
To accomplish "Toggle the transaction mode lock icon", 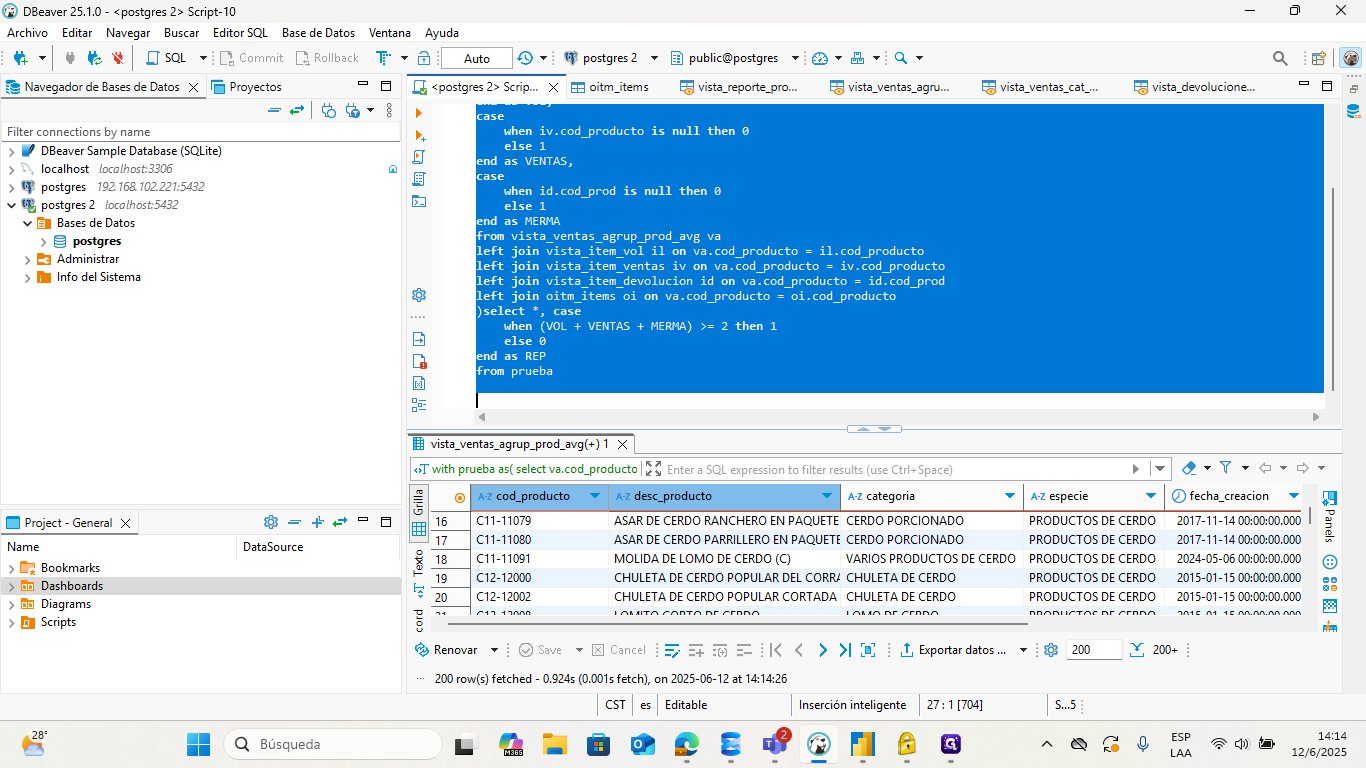I will pos(424,58).
